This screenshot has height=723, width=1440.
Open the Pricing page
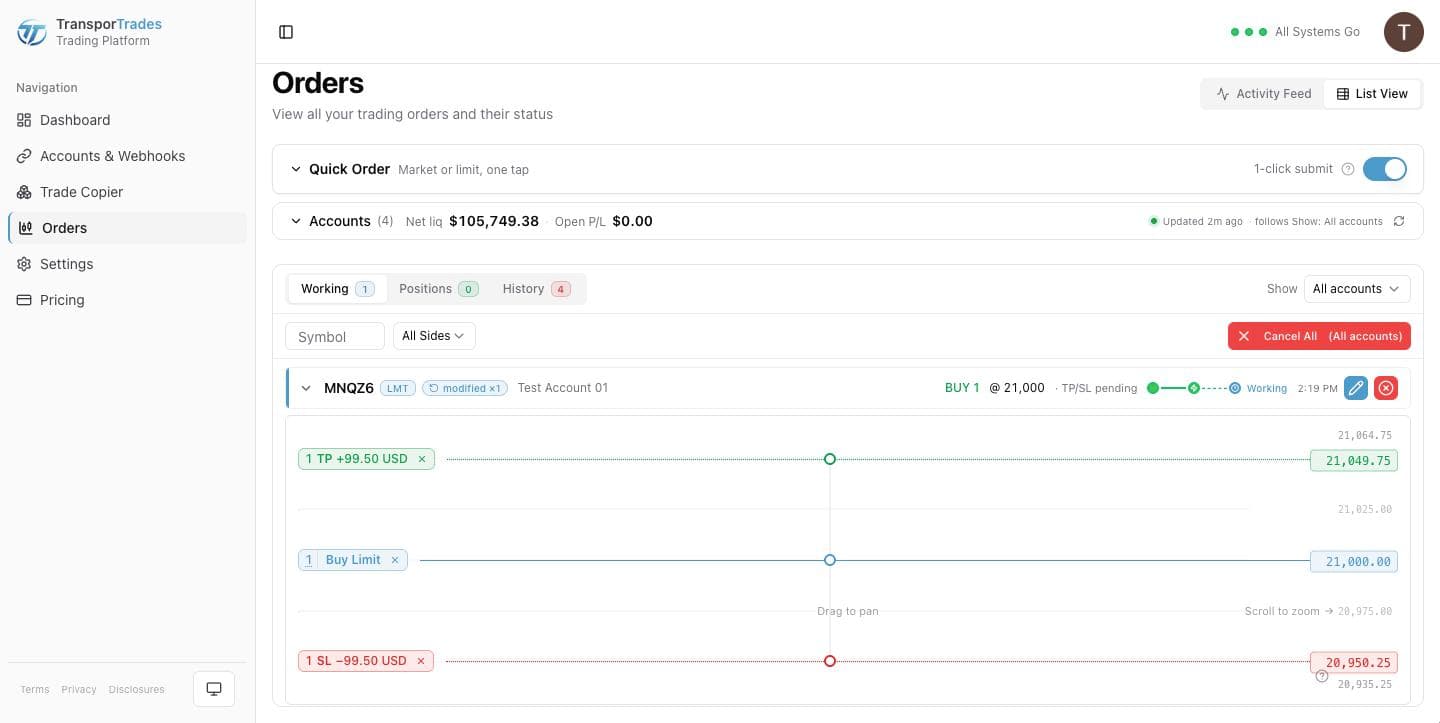coord(127,300)
